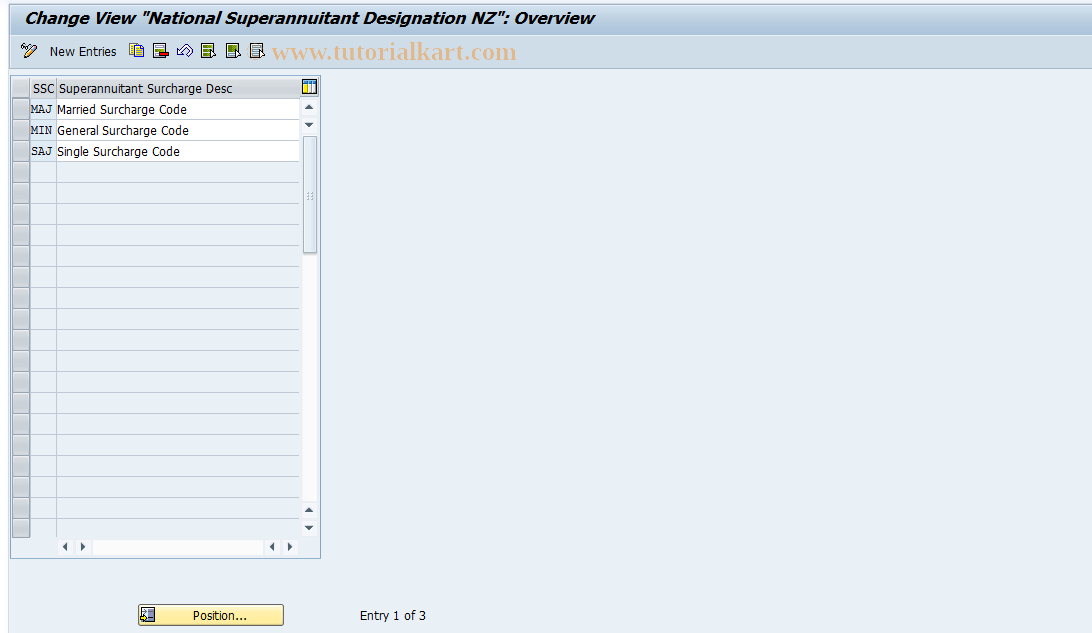Click the top scroll up arrow of the table
Image resolution: width=1092 pixels, height=633 pixels.
coord(309,107)
